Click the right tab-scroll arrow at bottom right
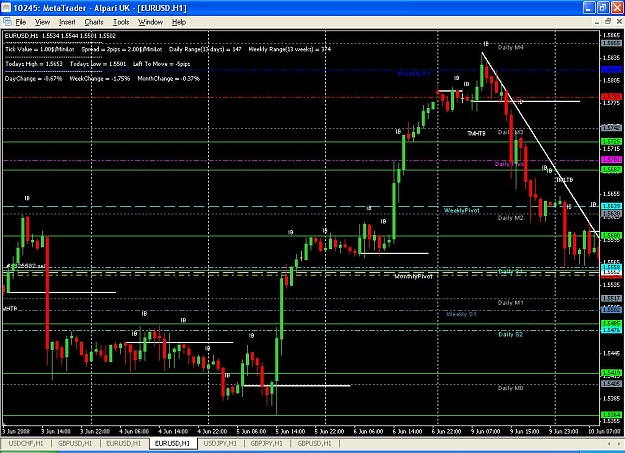 (x=618, y=443)
